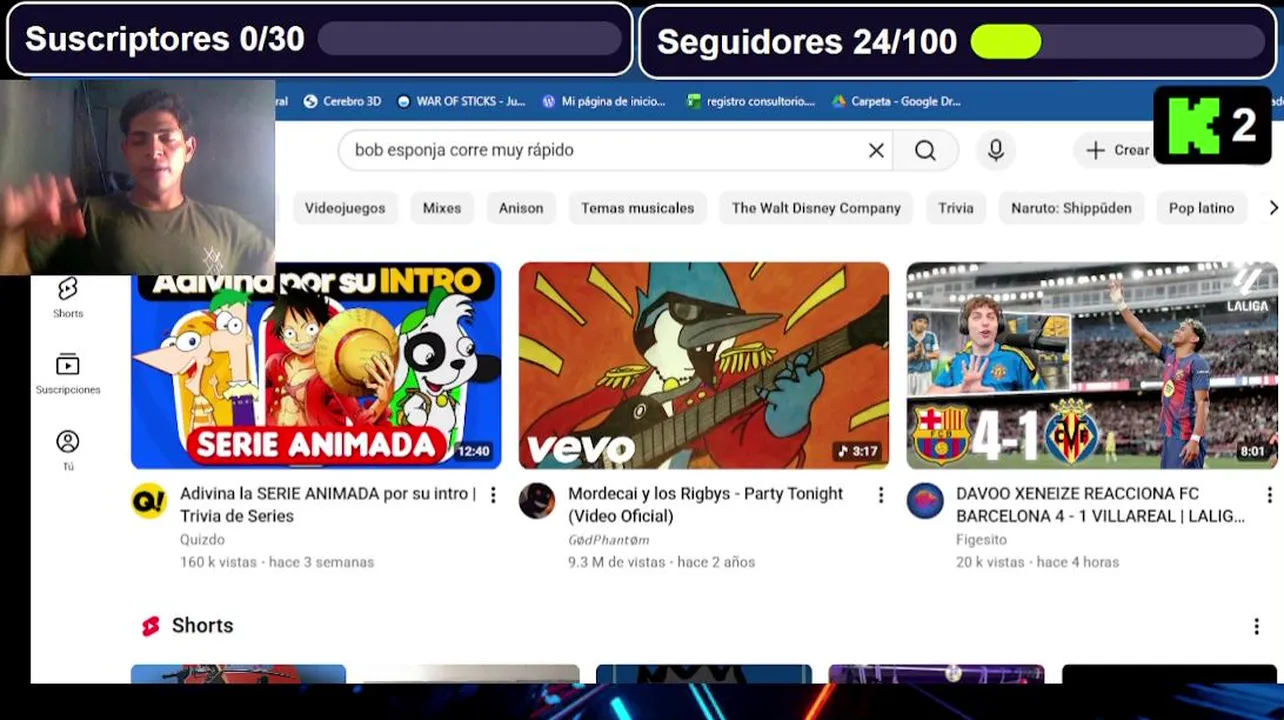Open the Tú profile section
This screenshot has width=1284, height=720.
pyautogui.click(x=68, y=449)
